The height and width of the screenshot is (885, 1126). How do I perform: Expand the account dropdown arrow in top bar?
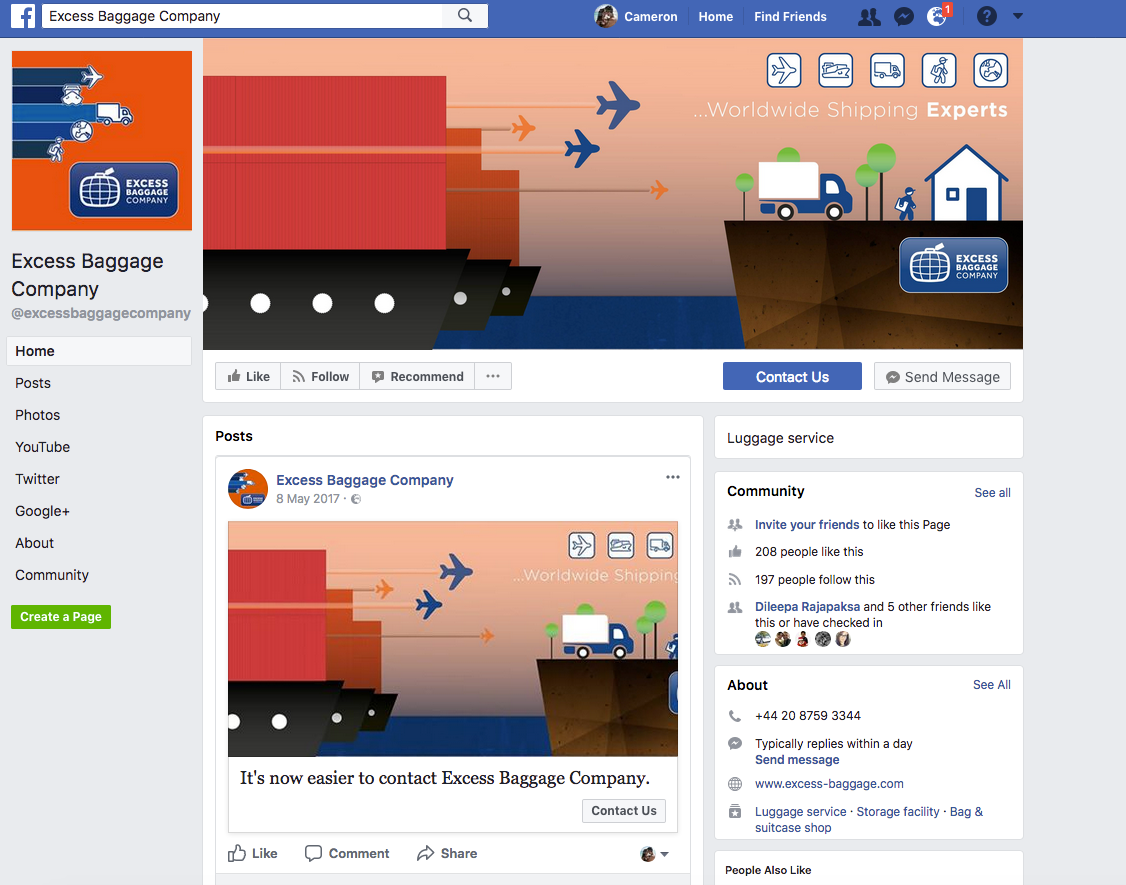pyautogui.click(x=1018, y=17)
